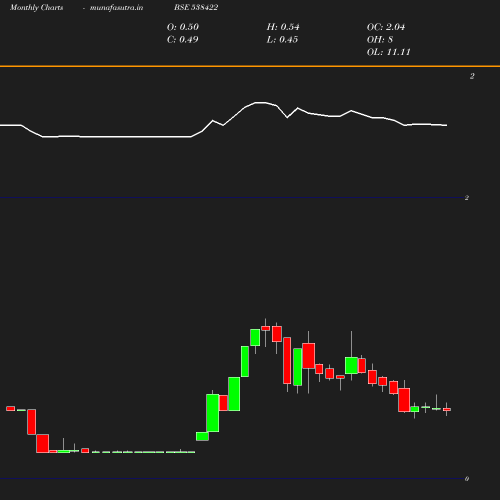Viewport: 500px width, 500px height.
Task: Click the peak of the white indicator line
Action: coord(261,103)
